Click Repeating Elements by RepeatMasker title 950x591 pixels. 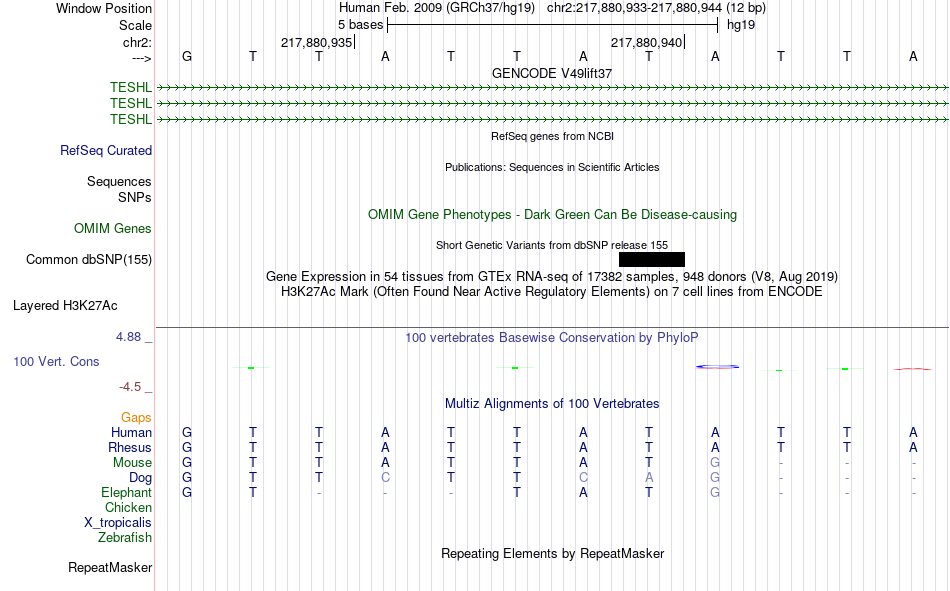(553, 553)
